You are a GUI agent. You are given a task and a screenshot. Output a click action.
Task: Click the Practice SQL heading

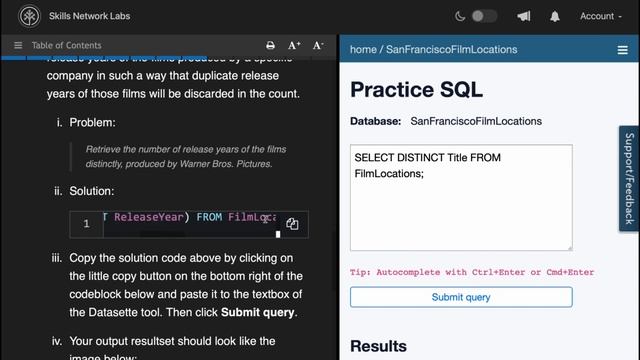416,89
